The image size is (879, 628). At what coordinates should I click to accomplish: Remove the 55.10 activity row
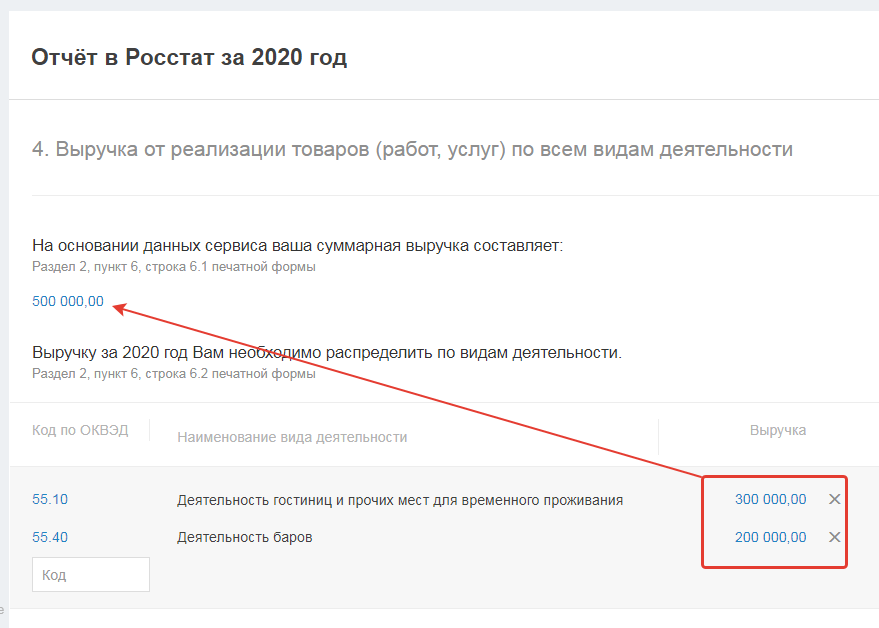834,499
